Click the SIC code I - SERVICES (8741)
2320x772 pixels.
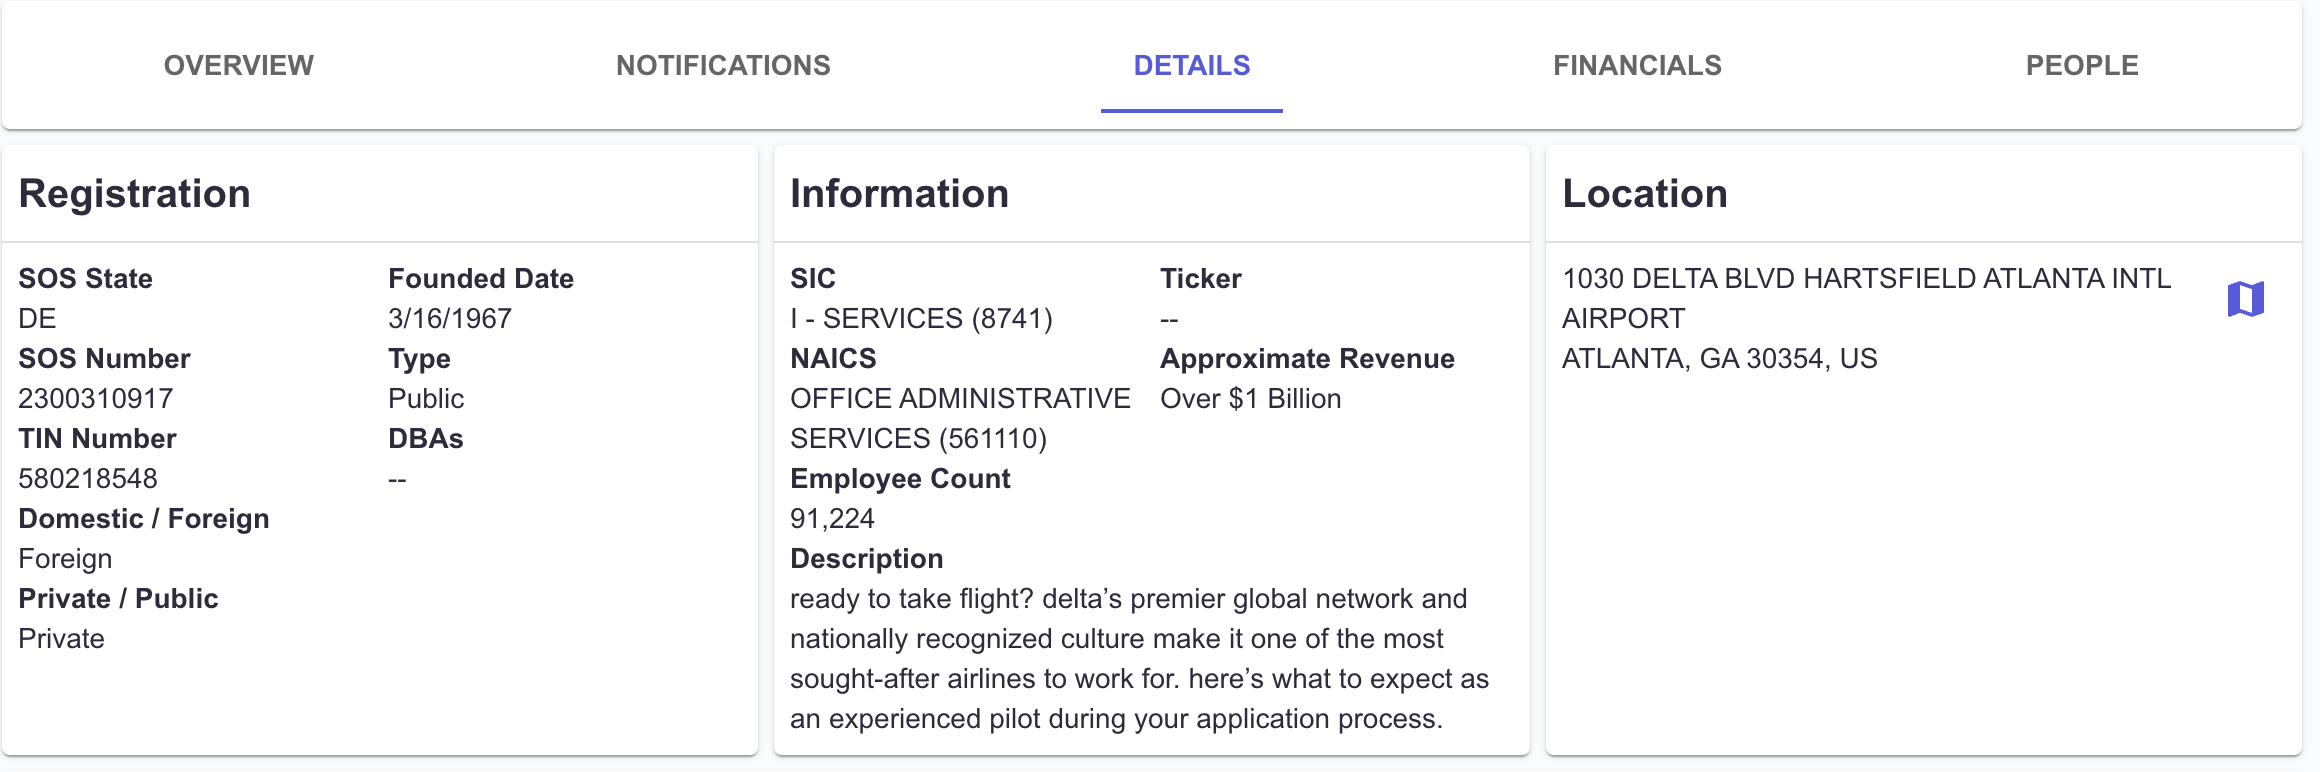point(921,319)
